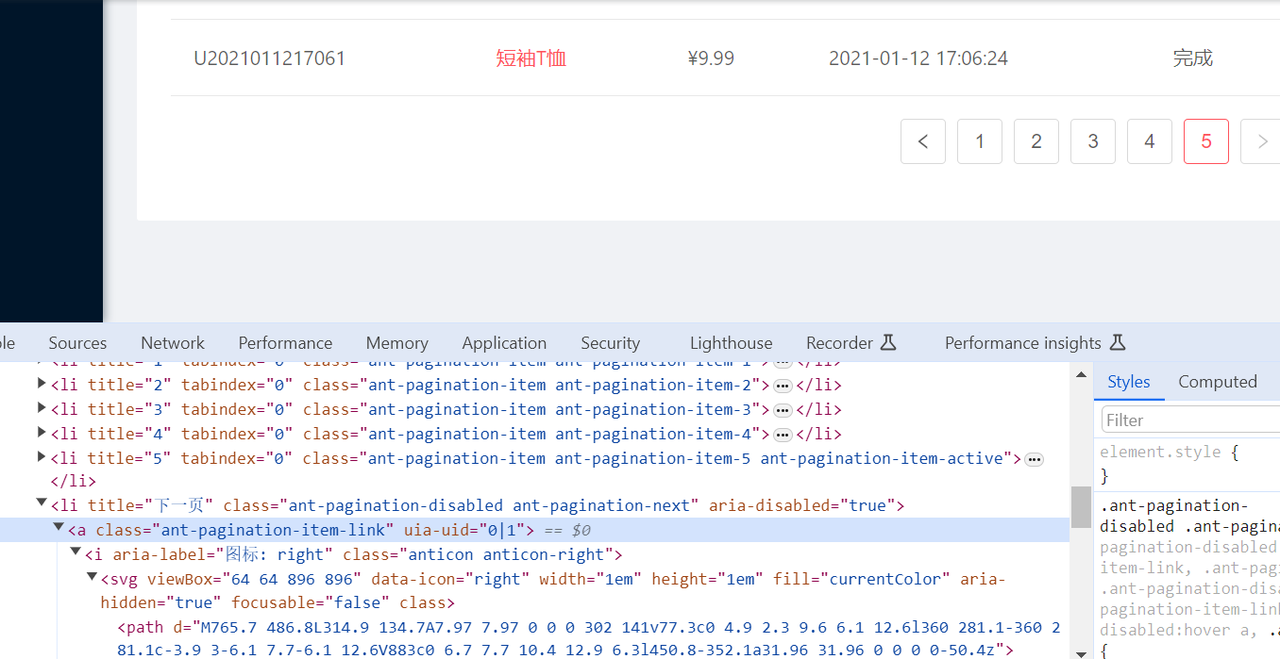Open the Performance tab
The height and width of the screenshot is (659, 1280).
tap(285, 343)
